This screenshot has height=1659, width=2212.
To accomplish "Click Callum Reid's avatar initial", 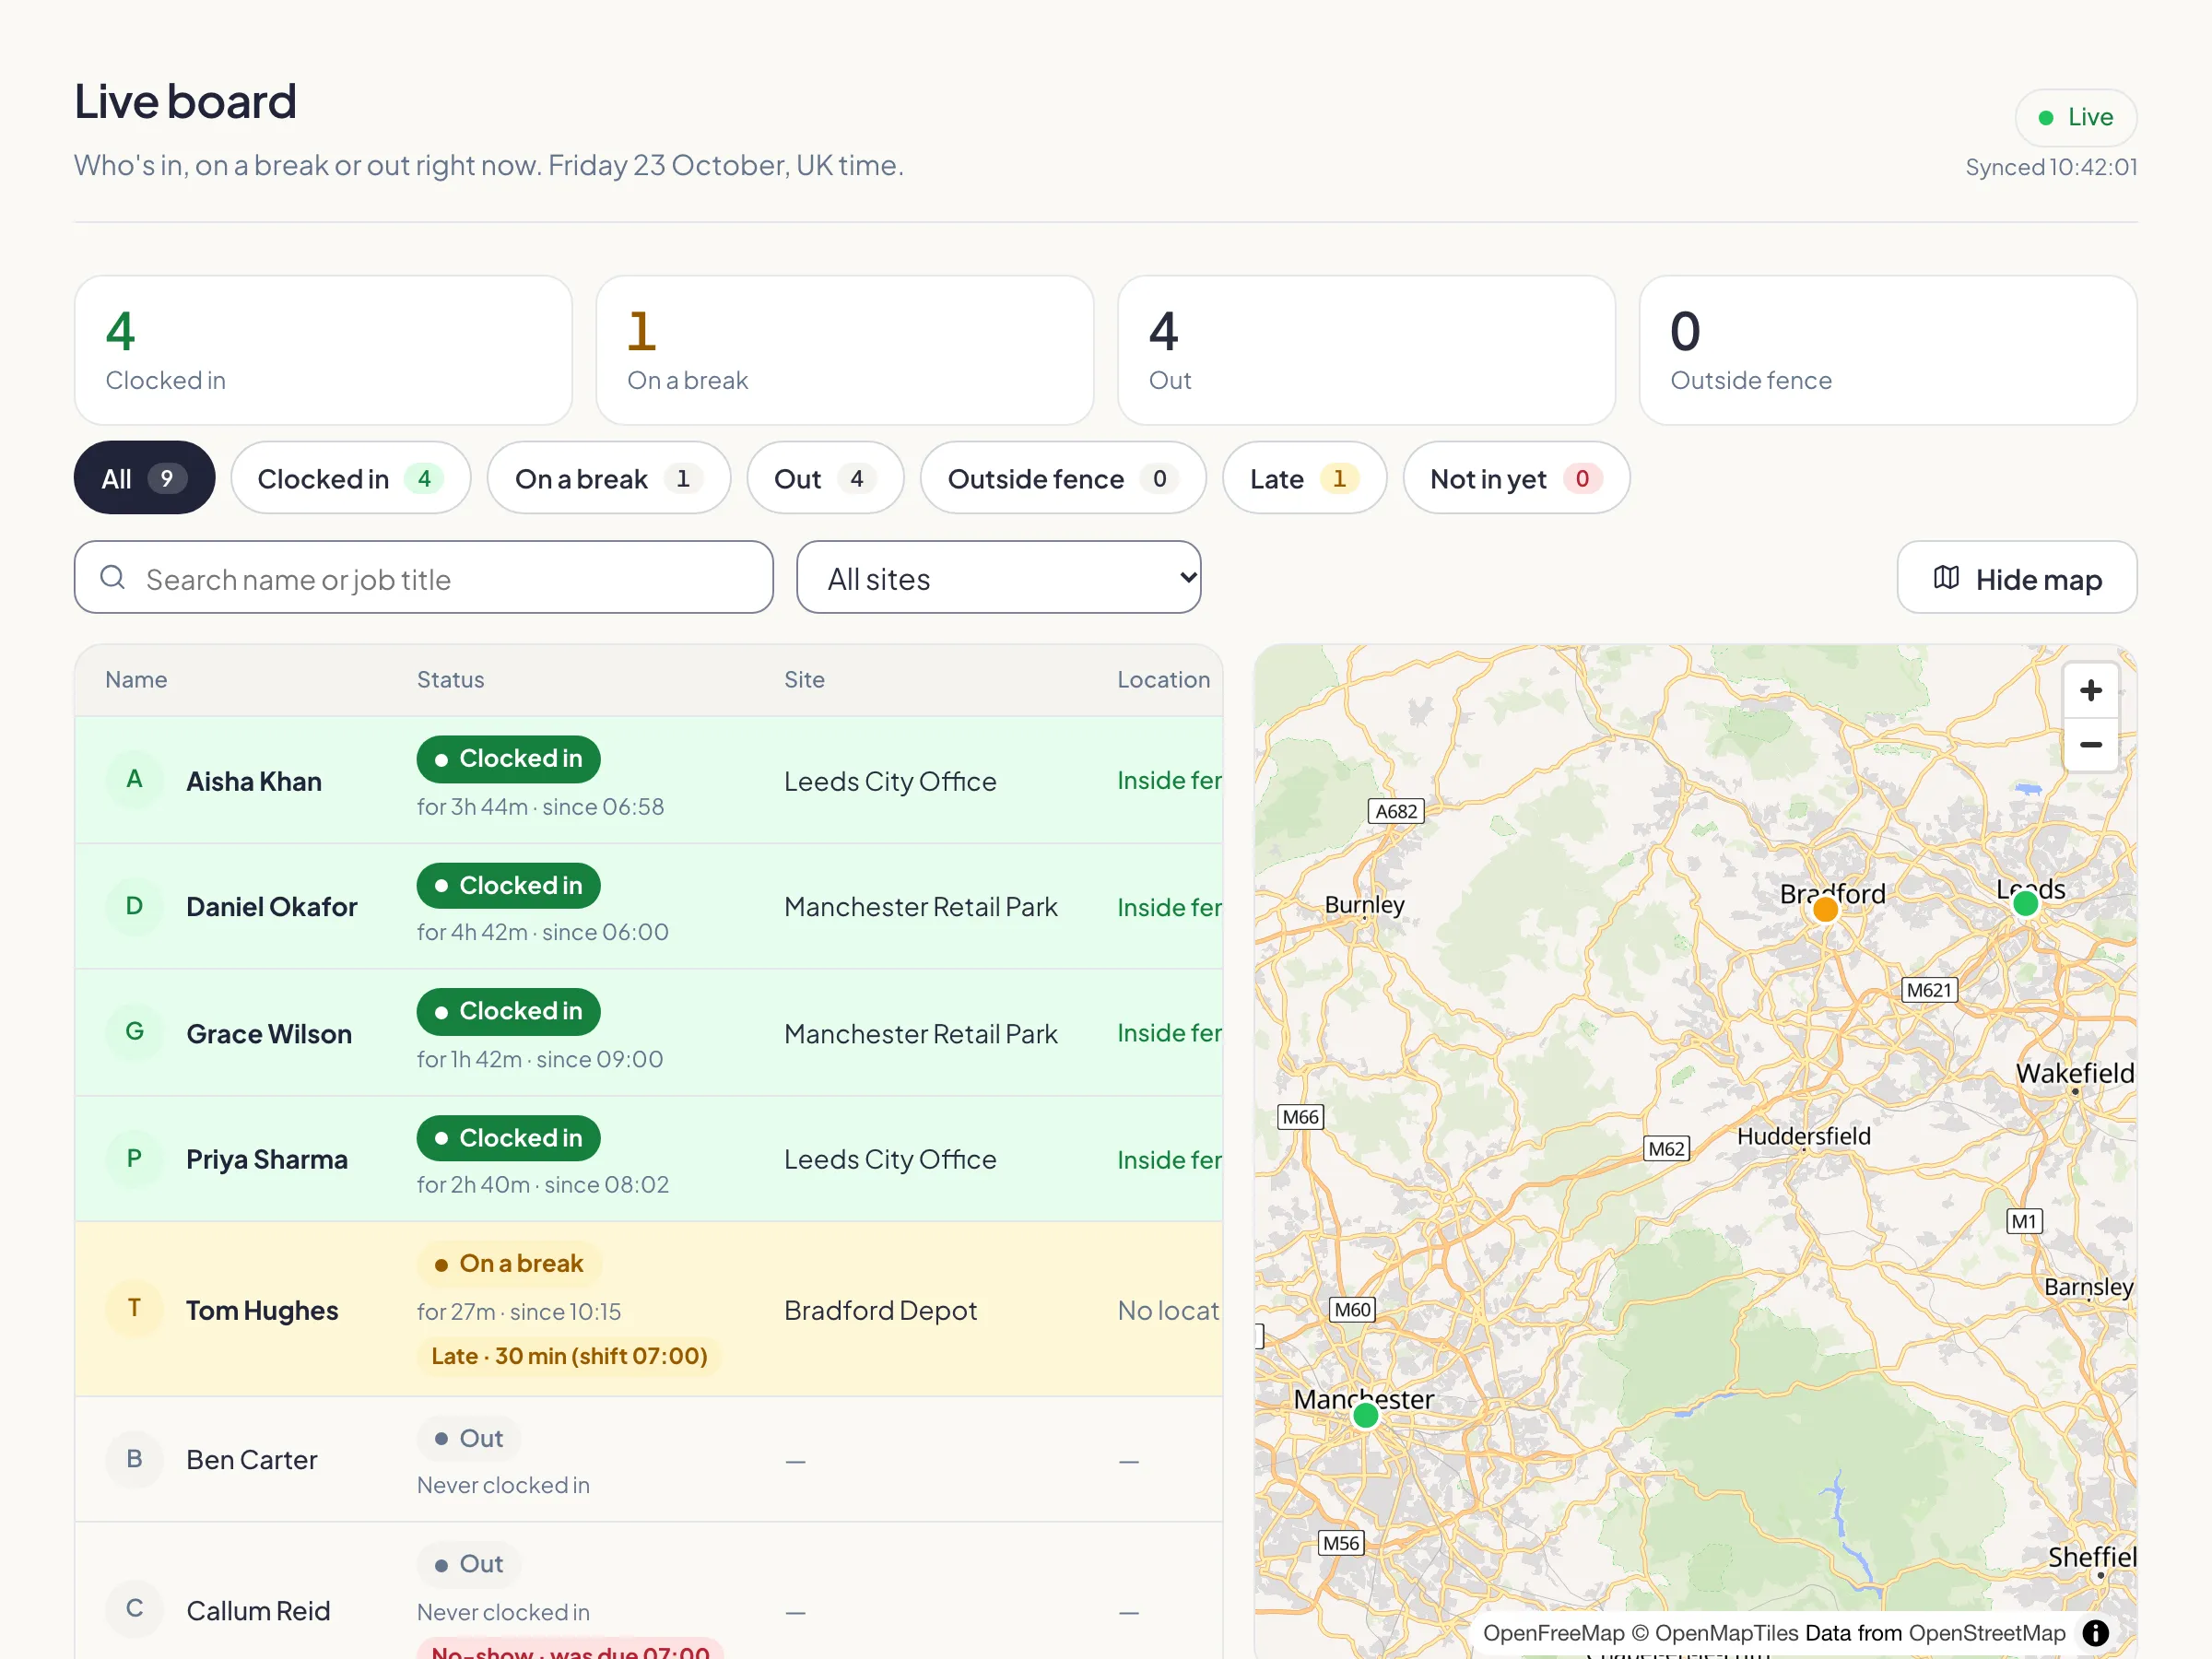I will click(134, 1609).
